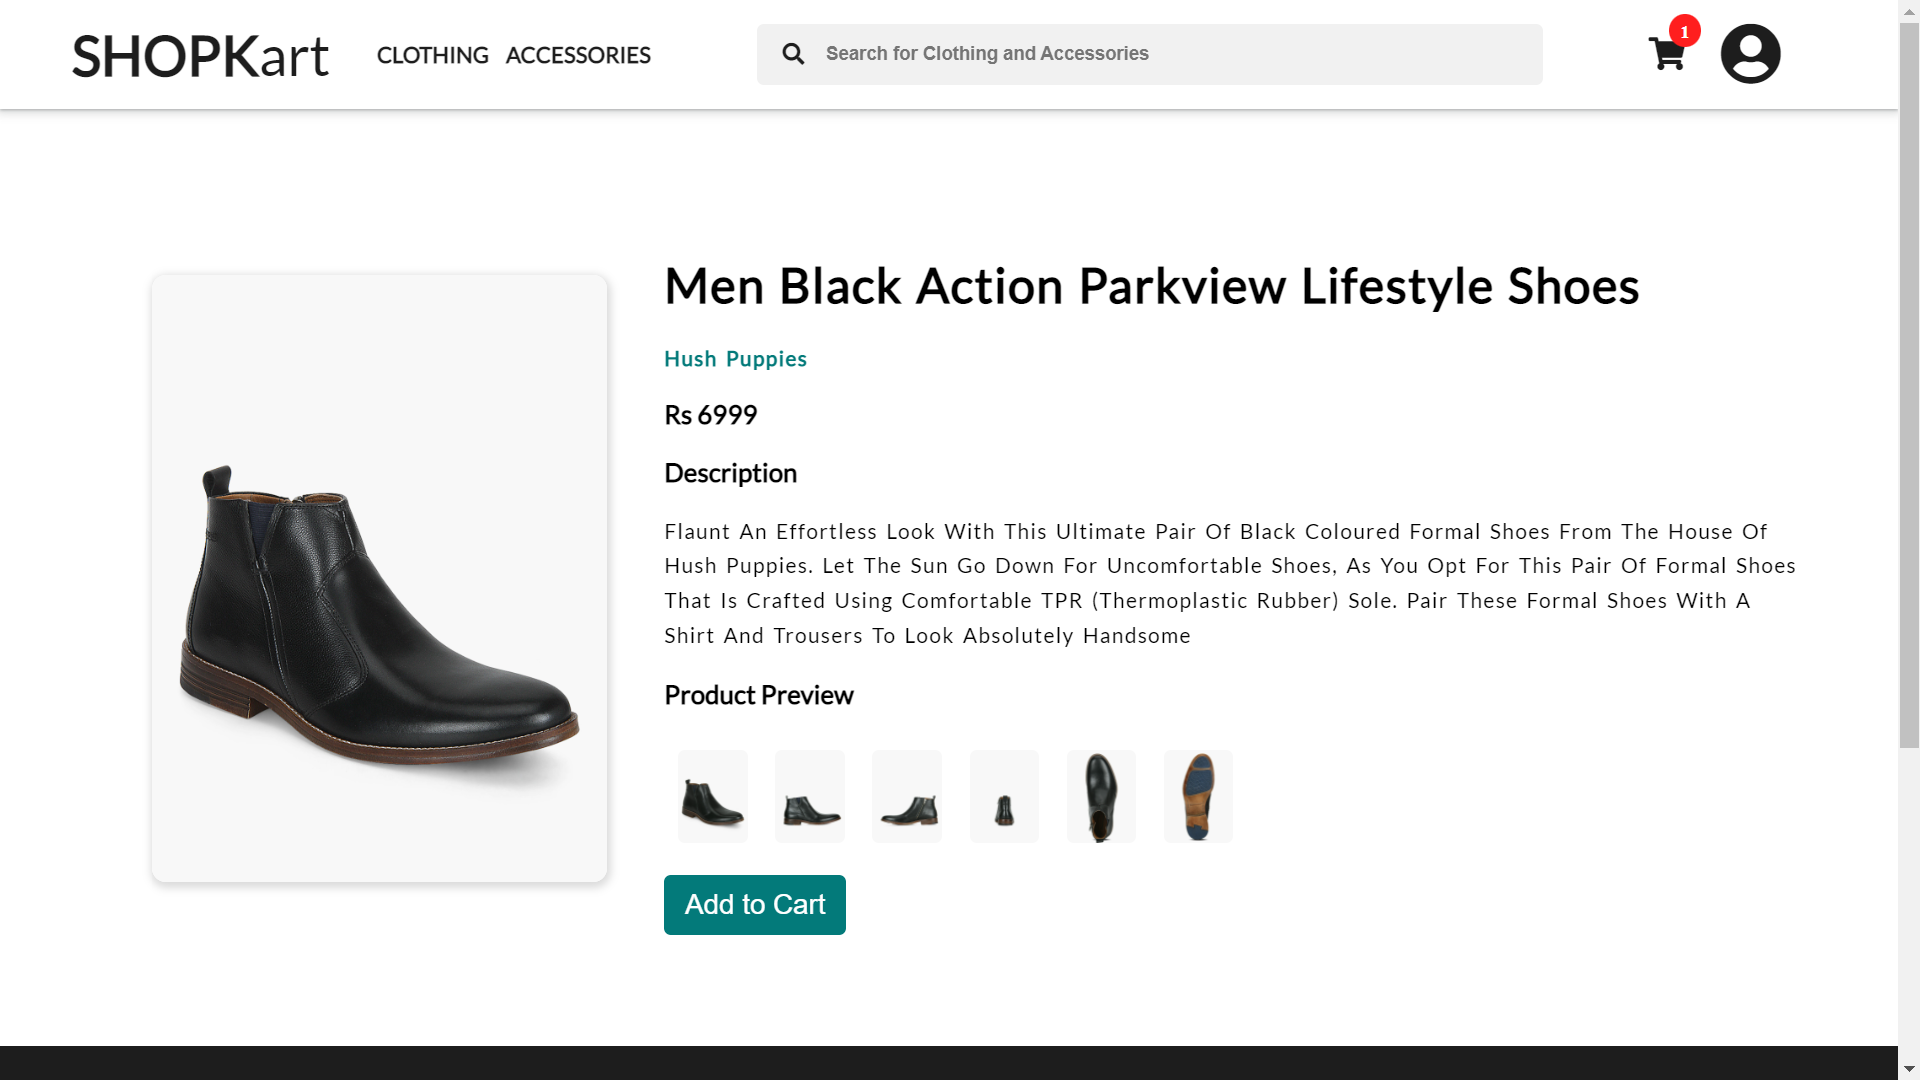Click the cart item count badge
The image size is (1920, 1080).
[x=1684, y=31]
